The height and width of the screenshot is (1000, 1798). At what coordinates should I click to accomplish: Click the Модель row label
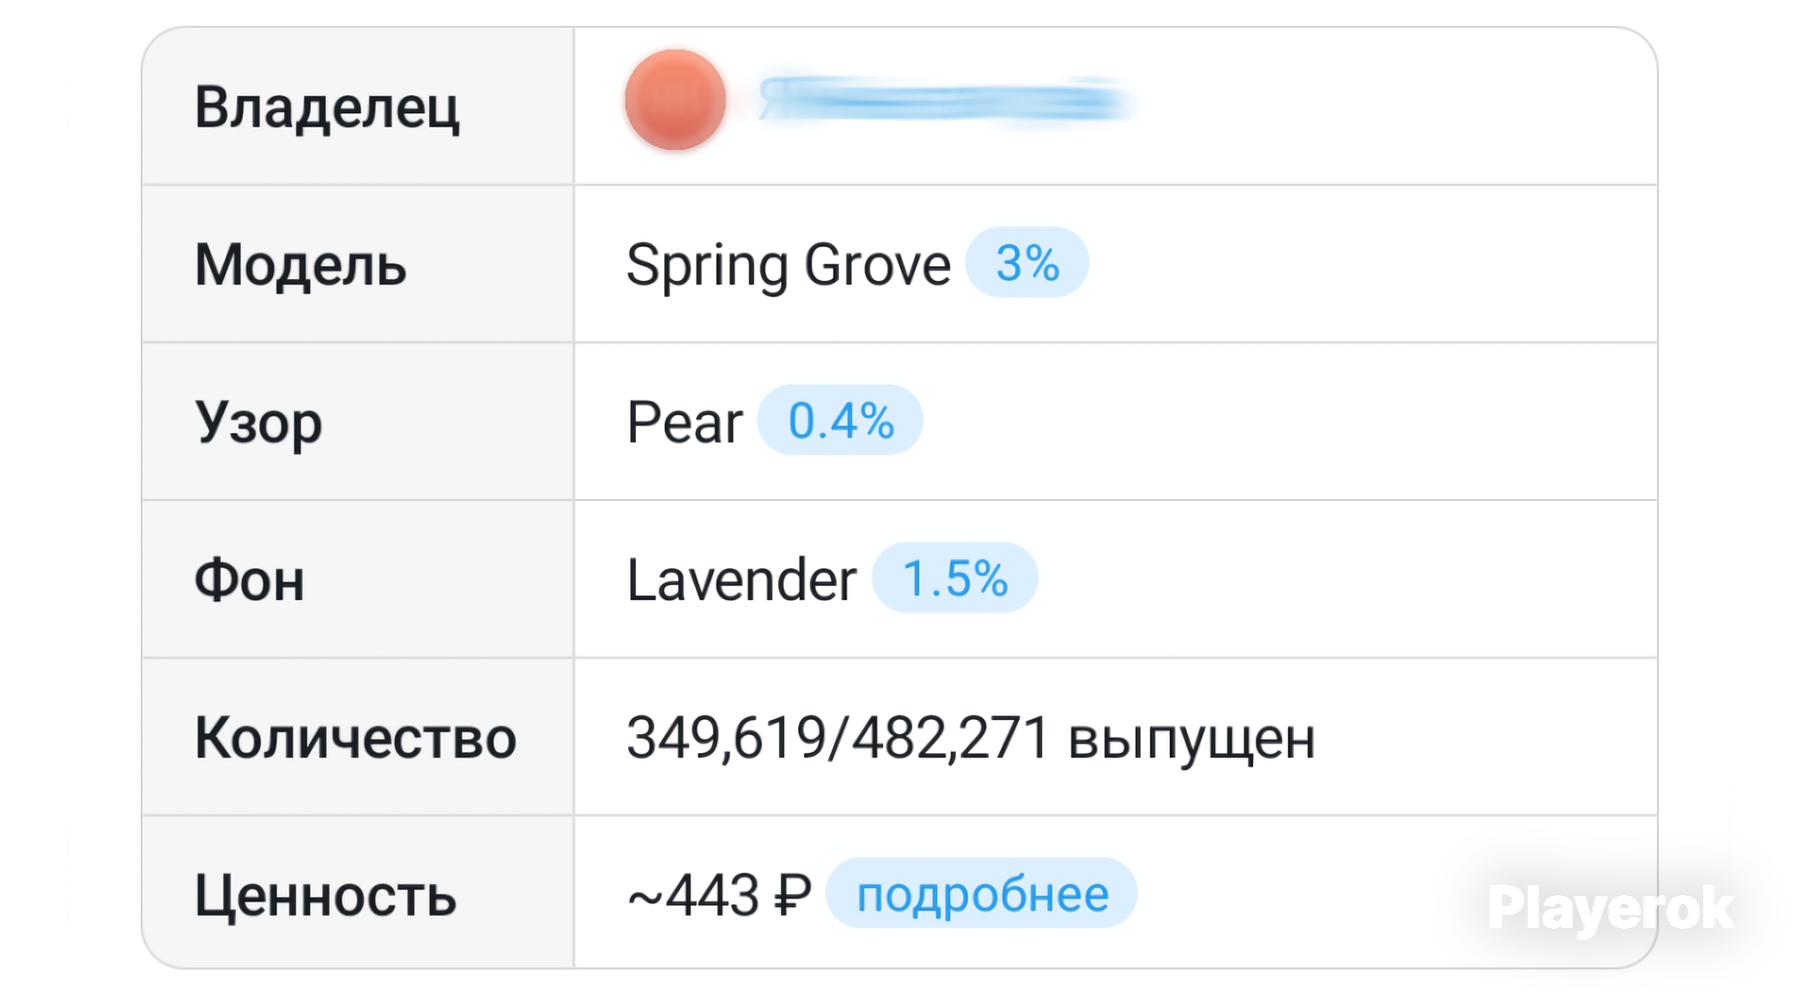click(x=300, y=265)
